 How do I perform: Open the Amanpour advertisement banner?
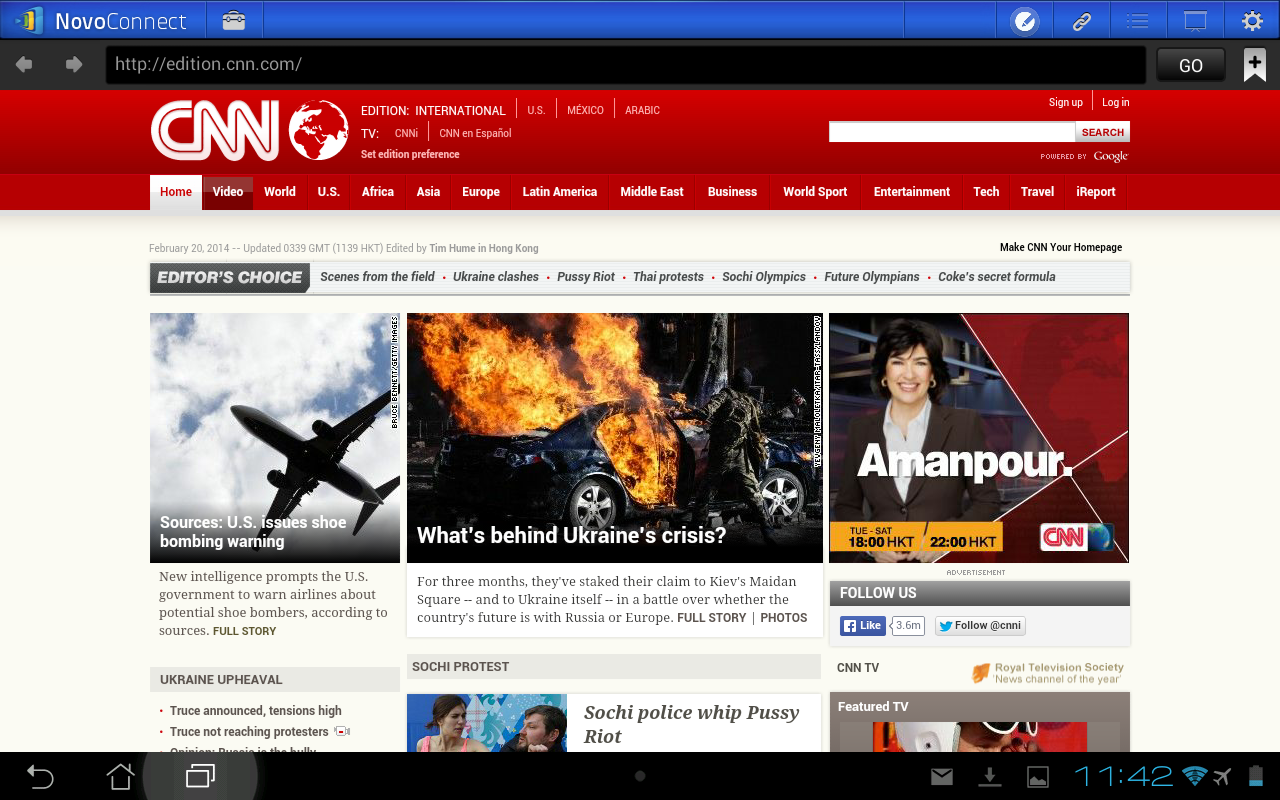979,438
